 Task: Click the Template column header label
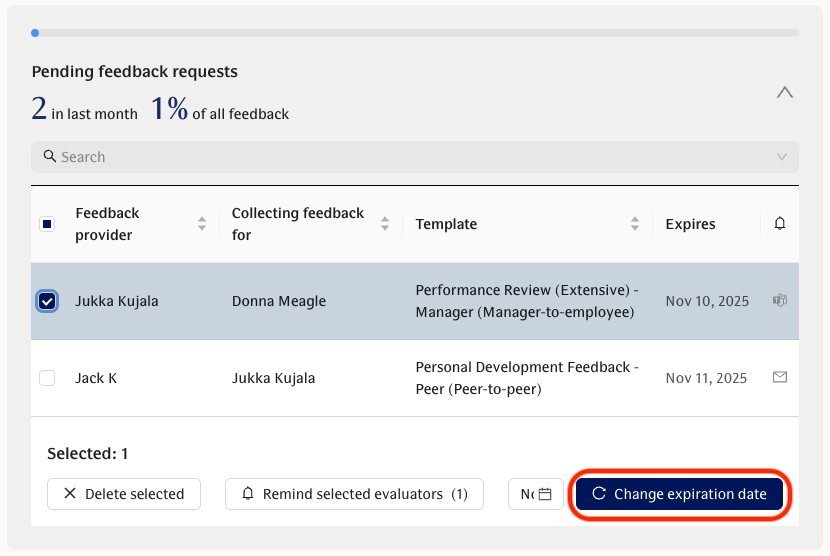click(x=446, y=224)
